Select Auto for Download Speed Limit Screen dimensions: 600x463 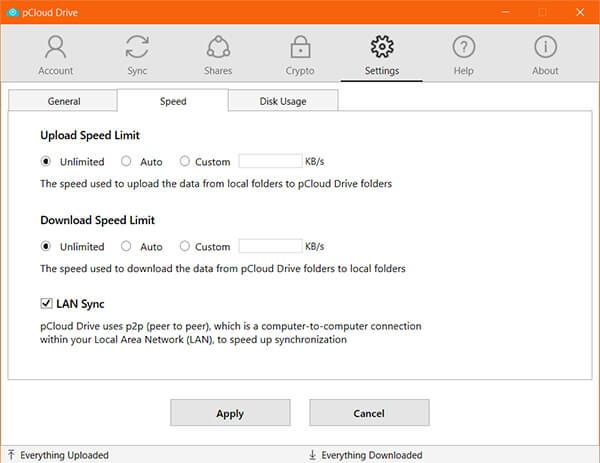[x=126, y=246]
